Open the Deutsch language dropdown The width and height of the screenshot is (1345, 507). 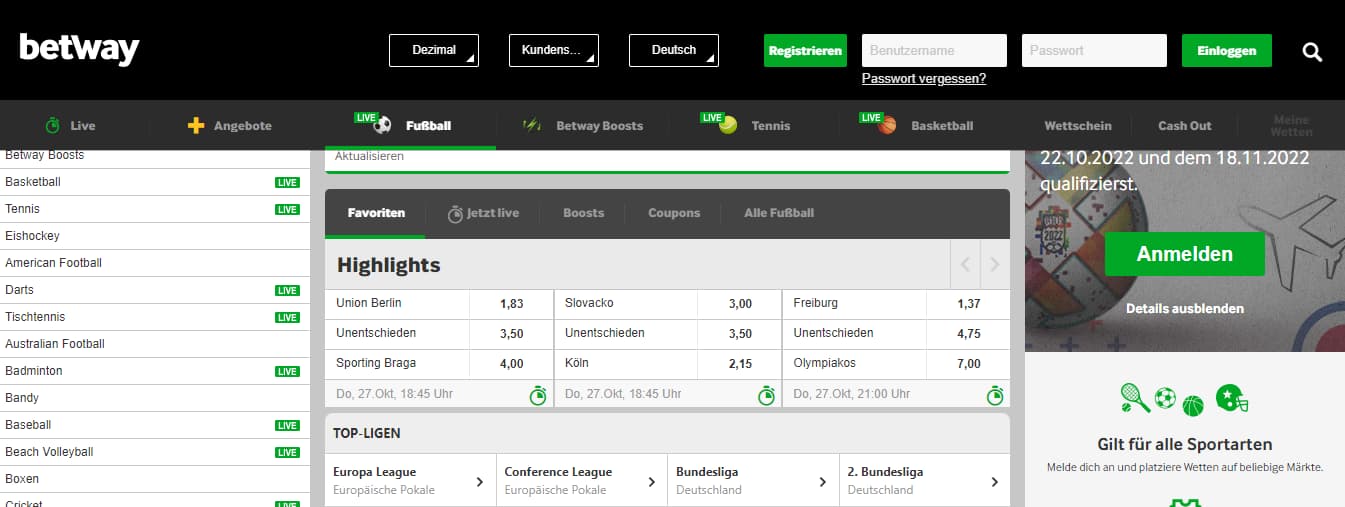coord(674,50)
